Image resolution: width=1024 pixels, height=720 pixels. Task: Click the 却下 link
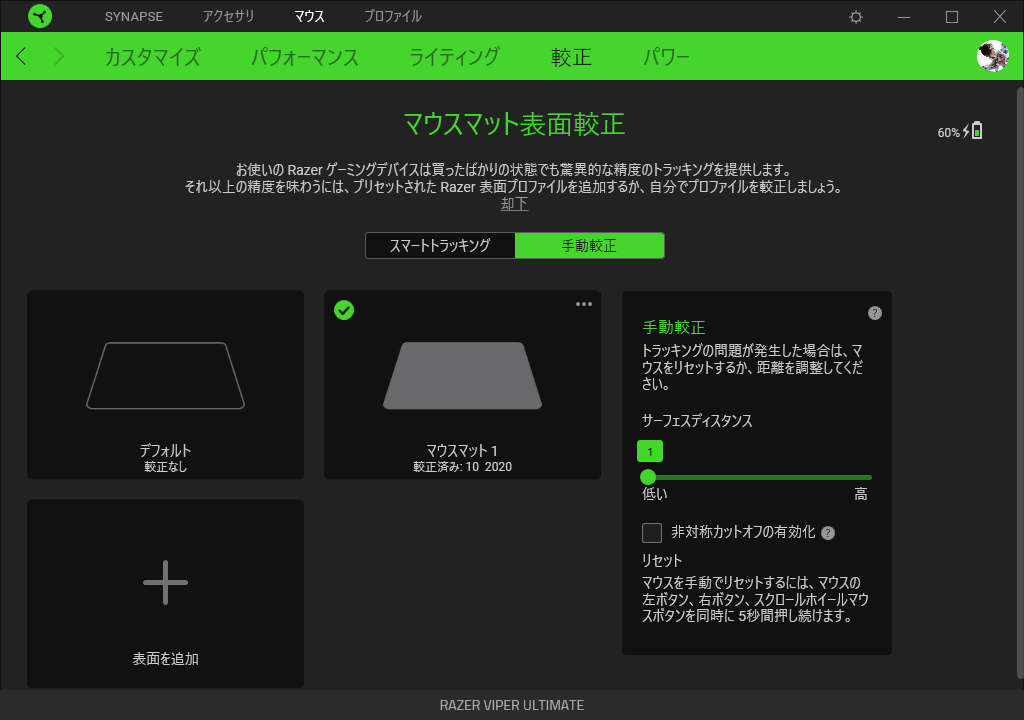(x=514, y=204)
